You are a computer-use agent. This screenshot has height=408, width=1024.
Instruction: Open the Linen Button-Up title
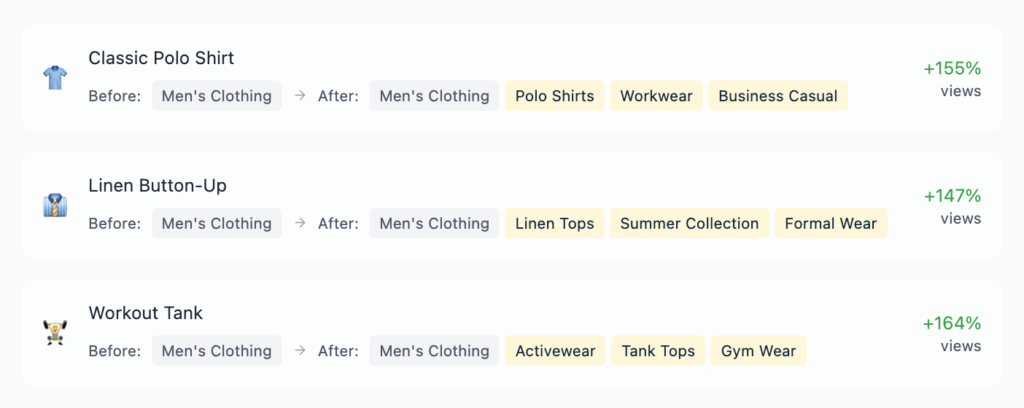[157, 185]
